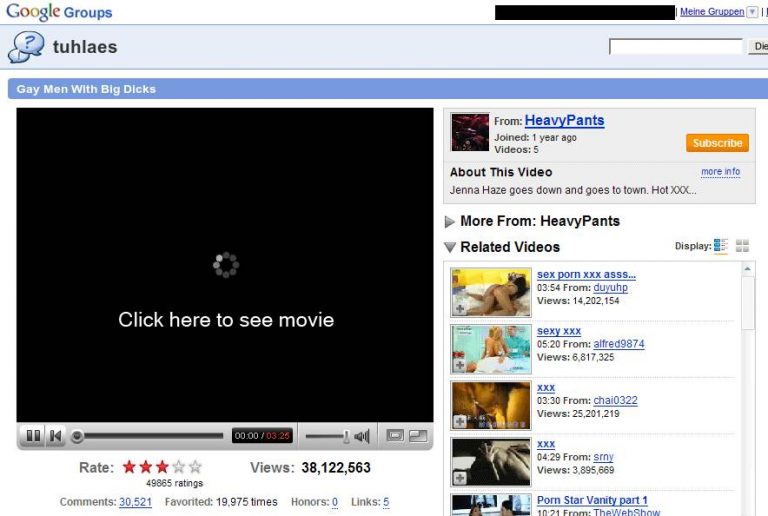The image size is (768, 516).
Task: Open the Google Groups logo link
Action: coord(59,11)
